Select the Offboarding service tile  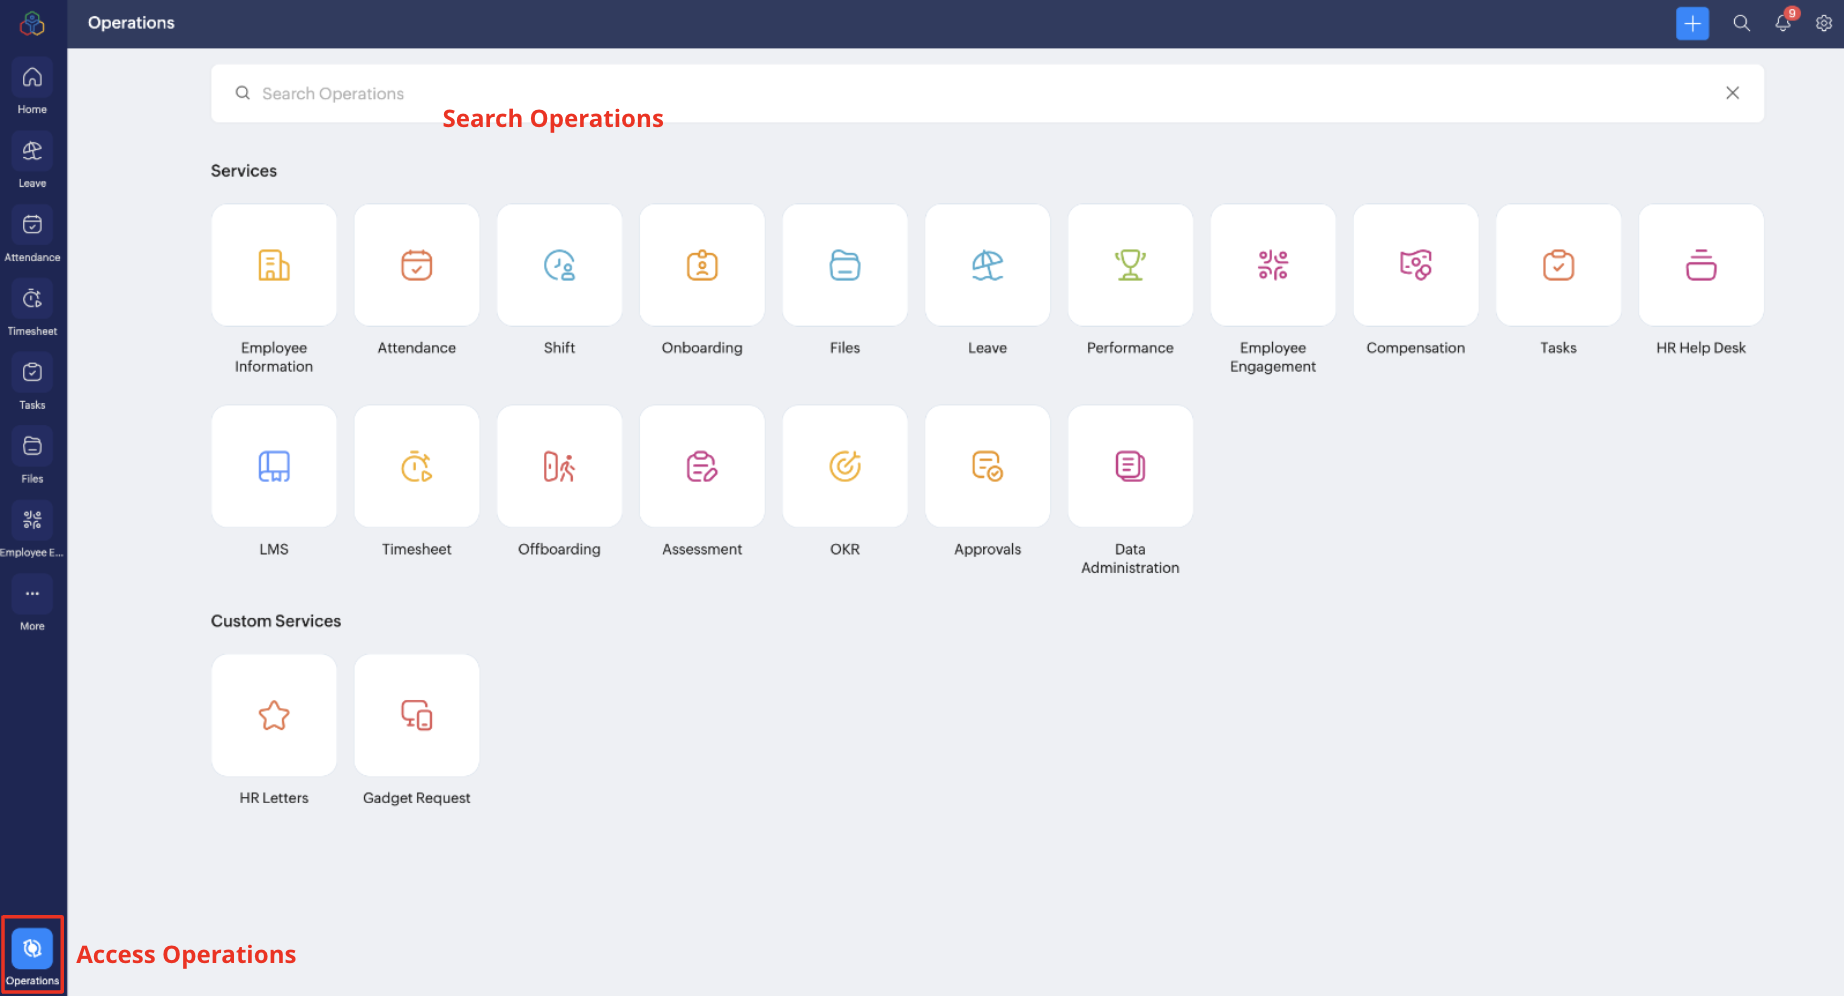pos(559,467)
